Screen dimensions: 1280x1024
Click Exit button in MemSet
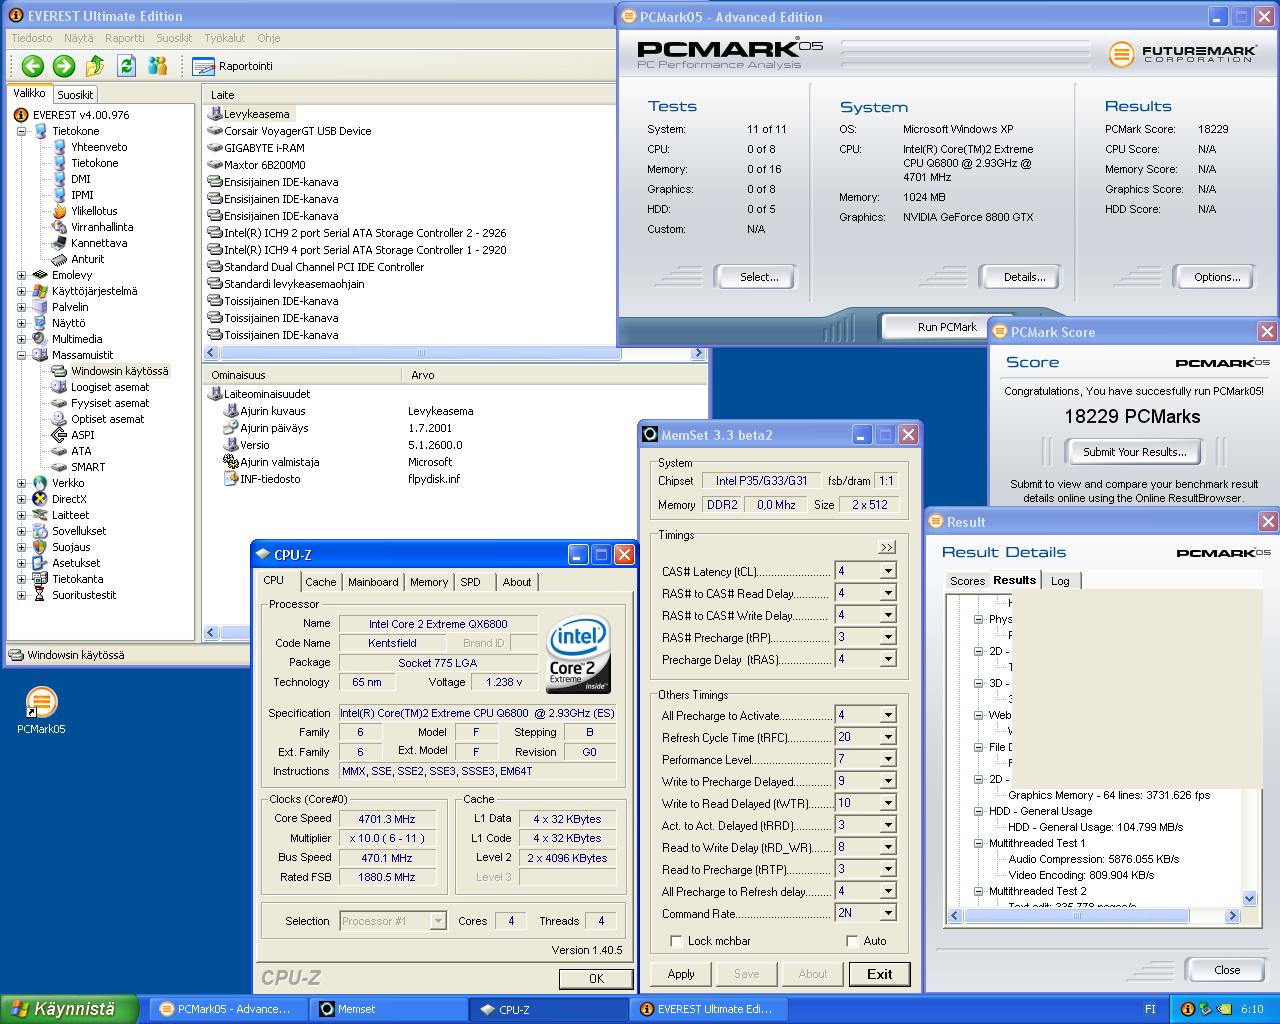click(880, 974)
